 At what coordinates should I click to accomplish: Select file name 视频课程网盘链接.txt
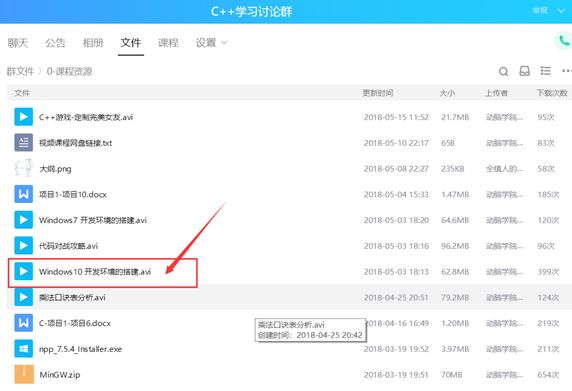pyautogui.click(x=76, y=143)
